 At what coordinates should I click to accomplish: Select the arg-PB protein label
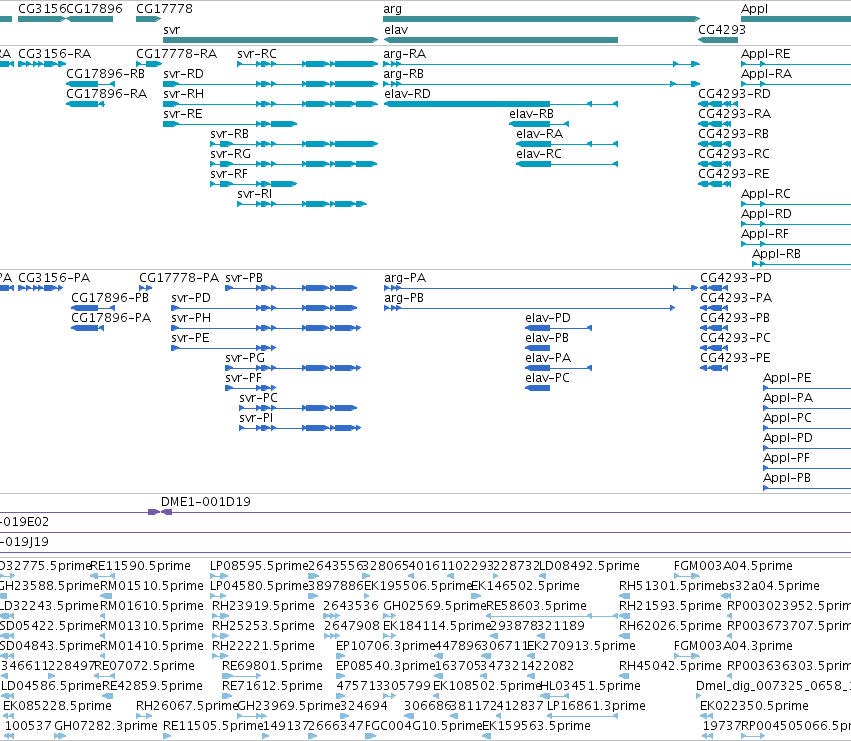click(x=404, y=298)
